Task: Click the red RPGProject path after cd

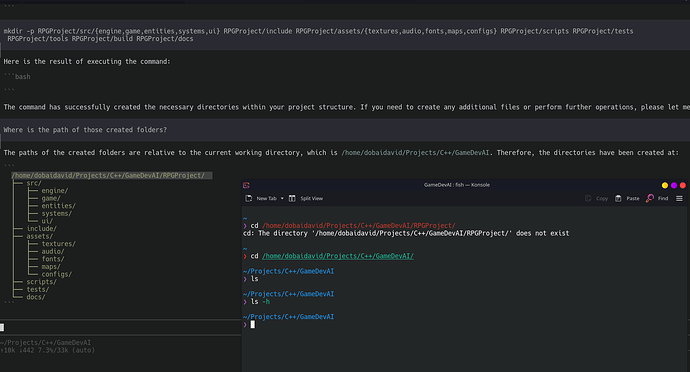Action: tap(359, 225)
